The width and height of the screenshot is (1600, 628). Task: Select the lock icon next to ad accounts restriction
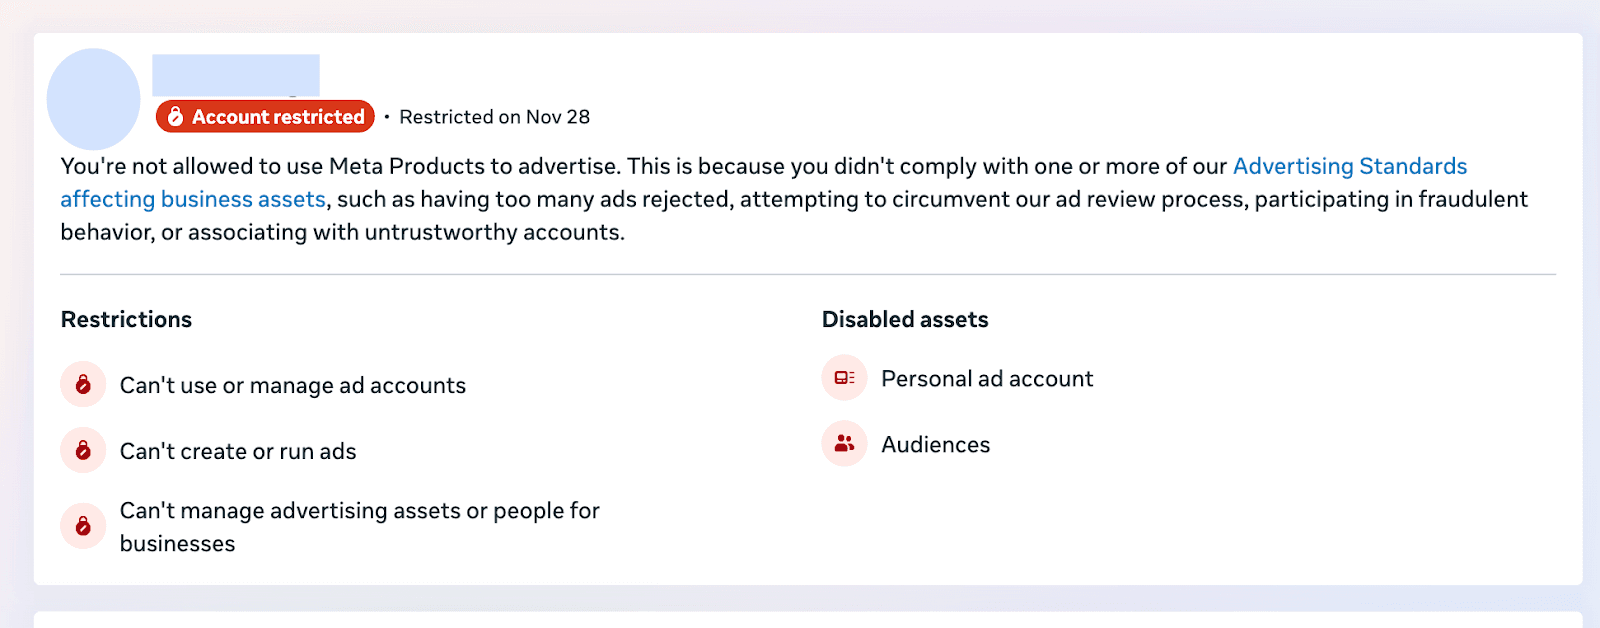83,385
